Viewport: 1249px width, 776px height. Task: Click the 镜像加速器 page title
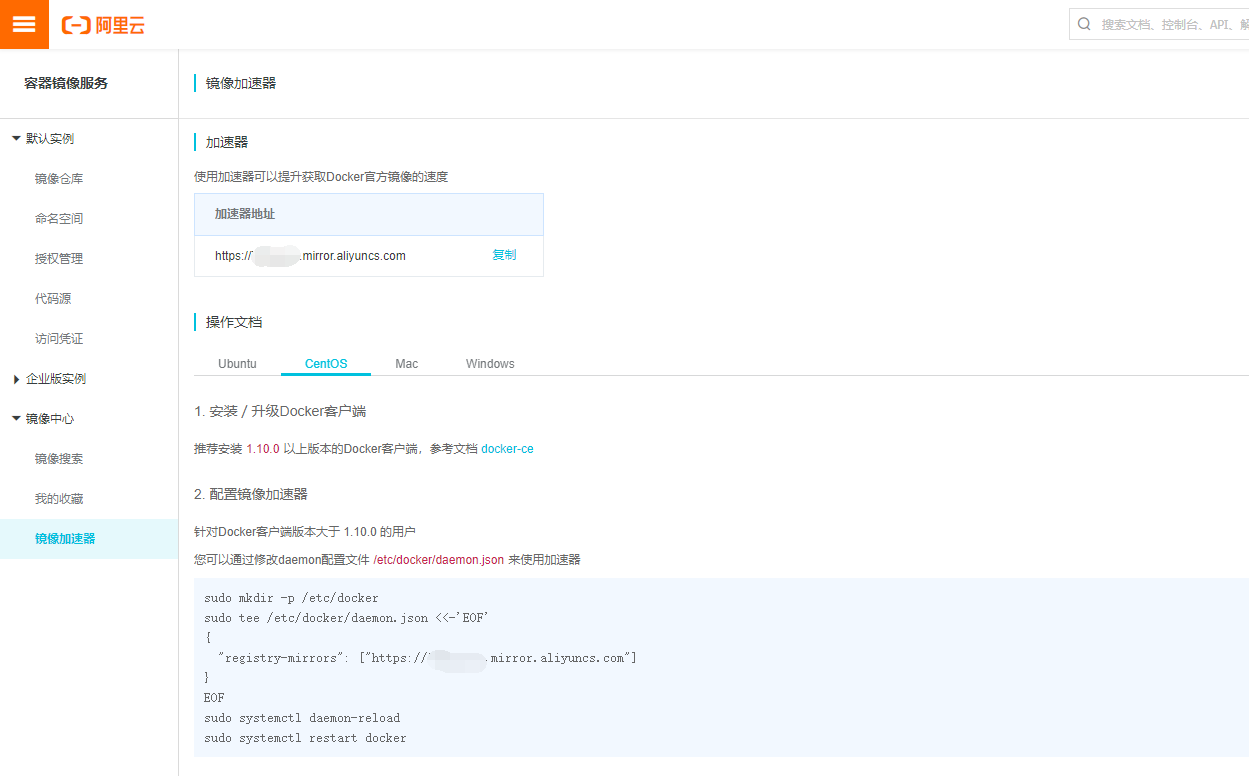(x=241, y=83)
